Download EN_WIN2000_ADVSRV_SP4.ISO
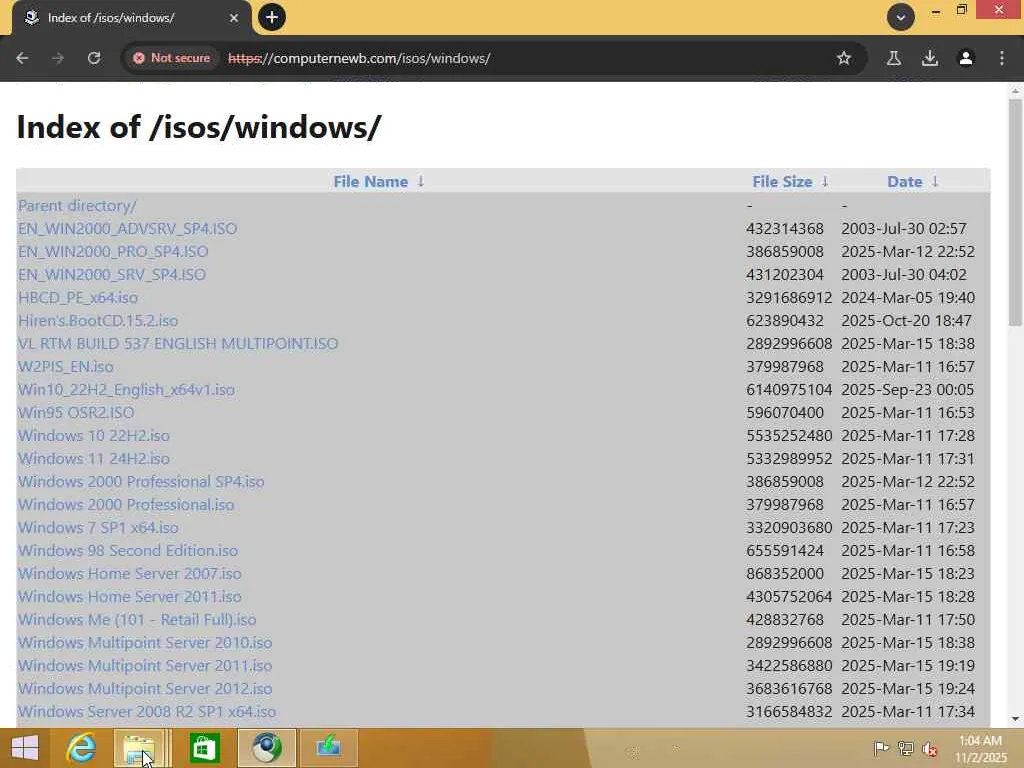1024x768 pixels. pos(127,229)
